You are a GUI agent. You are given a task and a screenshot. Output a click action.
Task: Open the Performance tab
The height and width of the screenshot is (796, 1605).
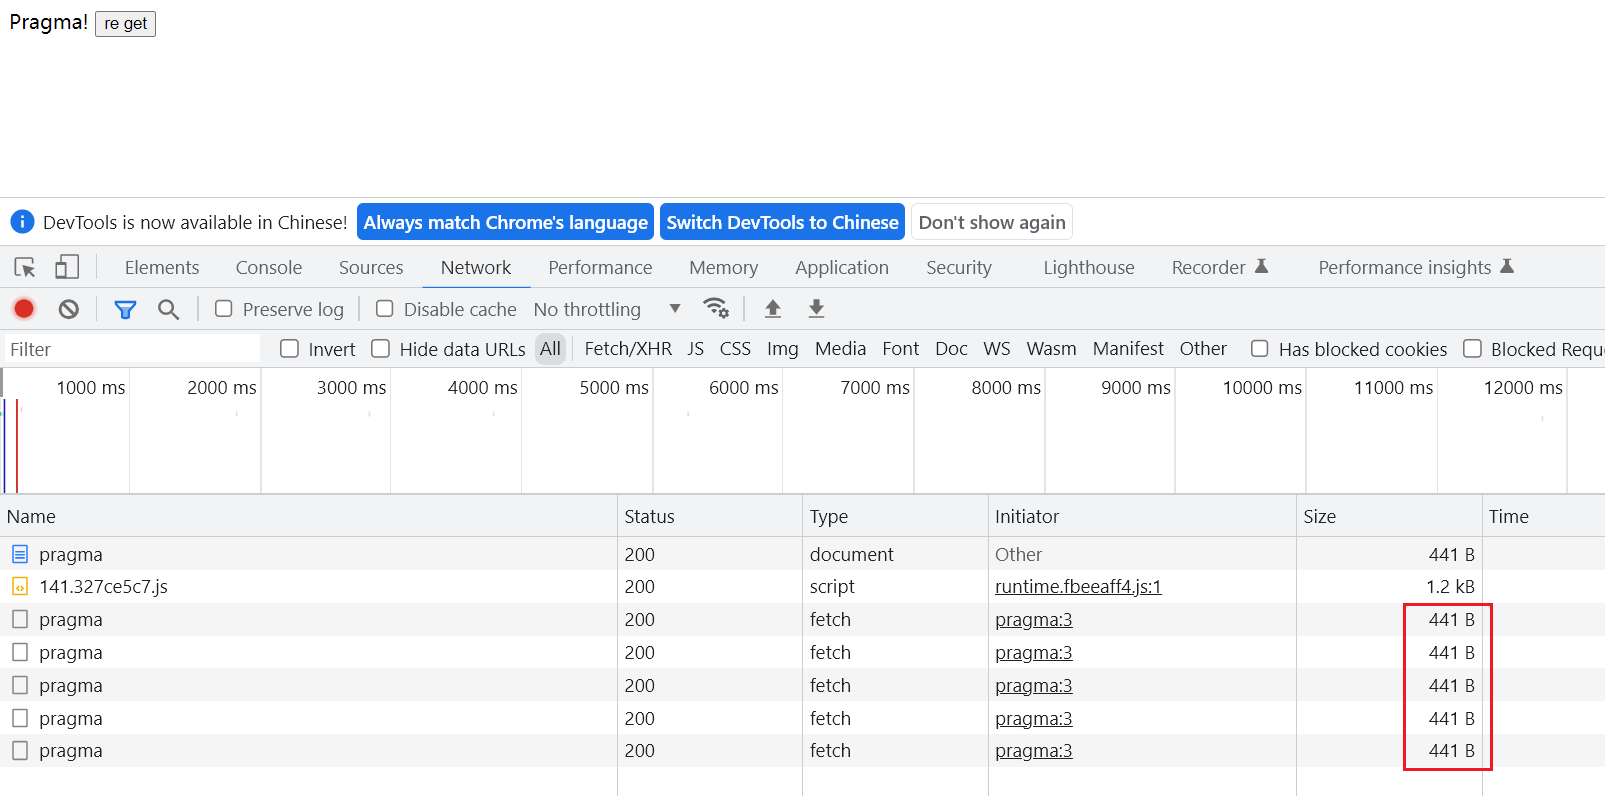pyautogui.click(x=600, y=267)
